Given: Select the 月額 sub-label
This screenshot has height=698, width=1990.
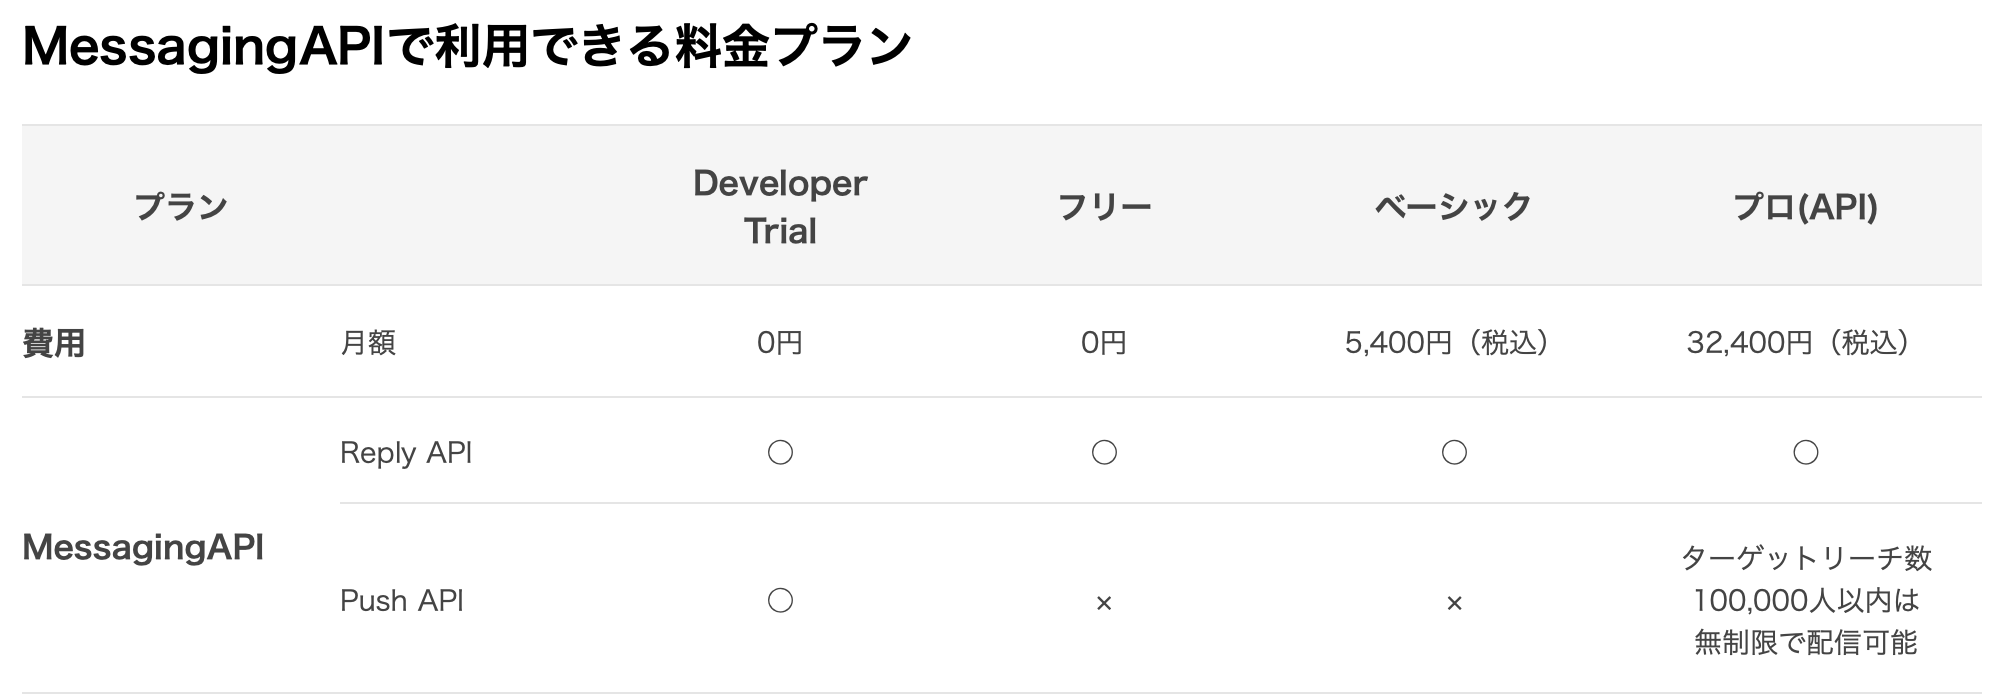Looking at the screenshot, I should (368, 343).
